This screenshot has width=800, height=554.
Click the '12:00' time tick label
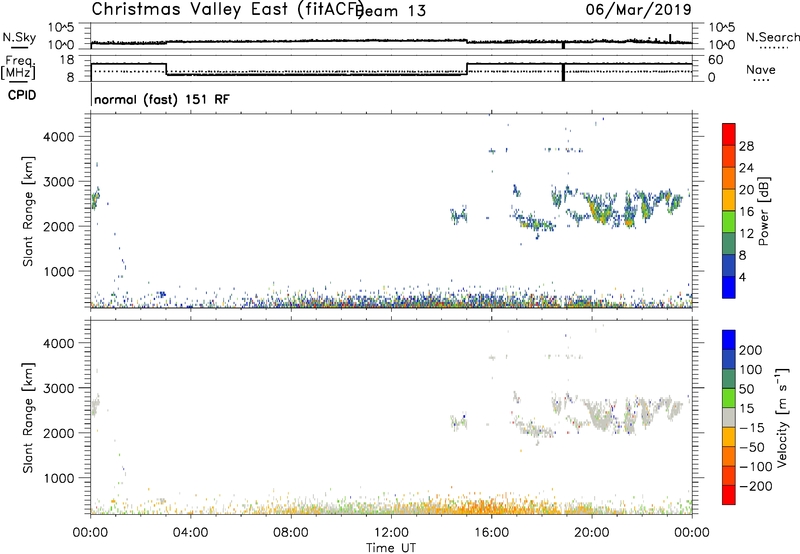coord(391,533)
